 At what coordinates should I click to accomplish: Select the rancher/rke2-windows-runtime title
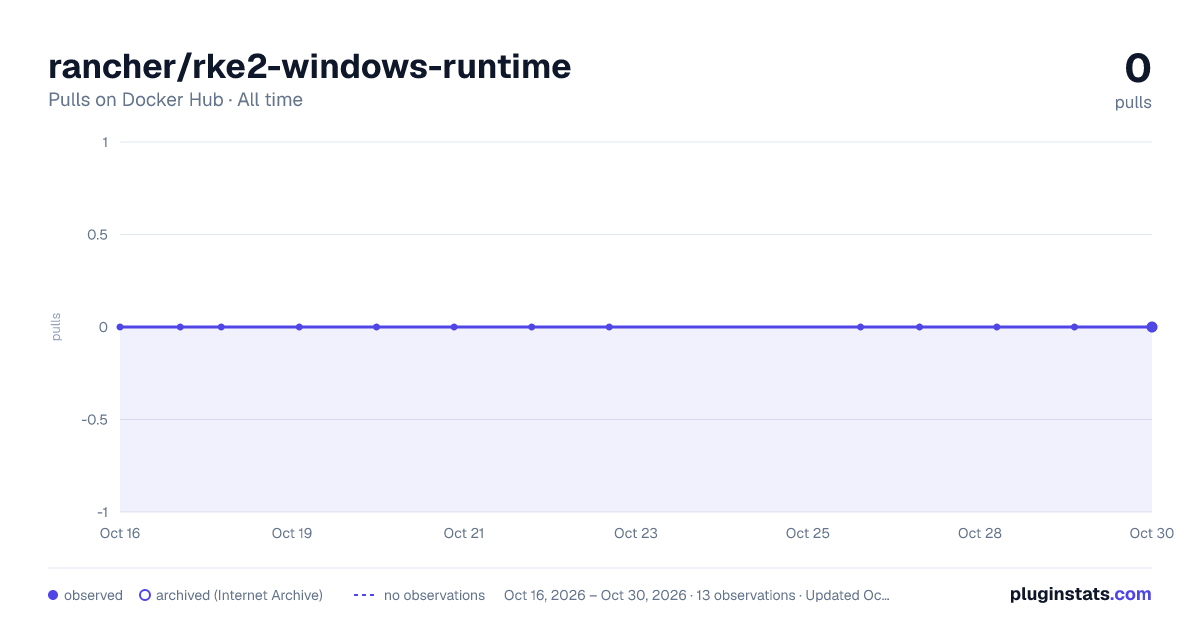[x=310, y=66]
